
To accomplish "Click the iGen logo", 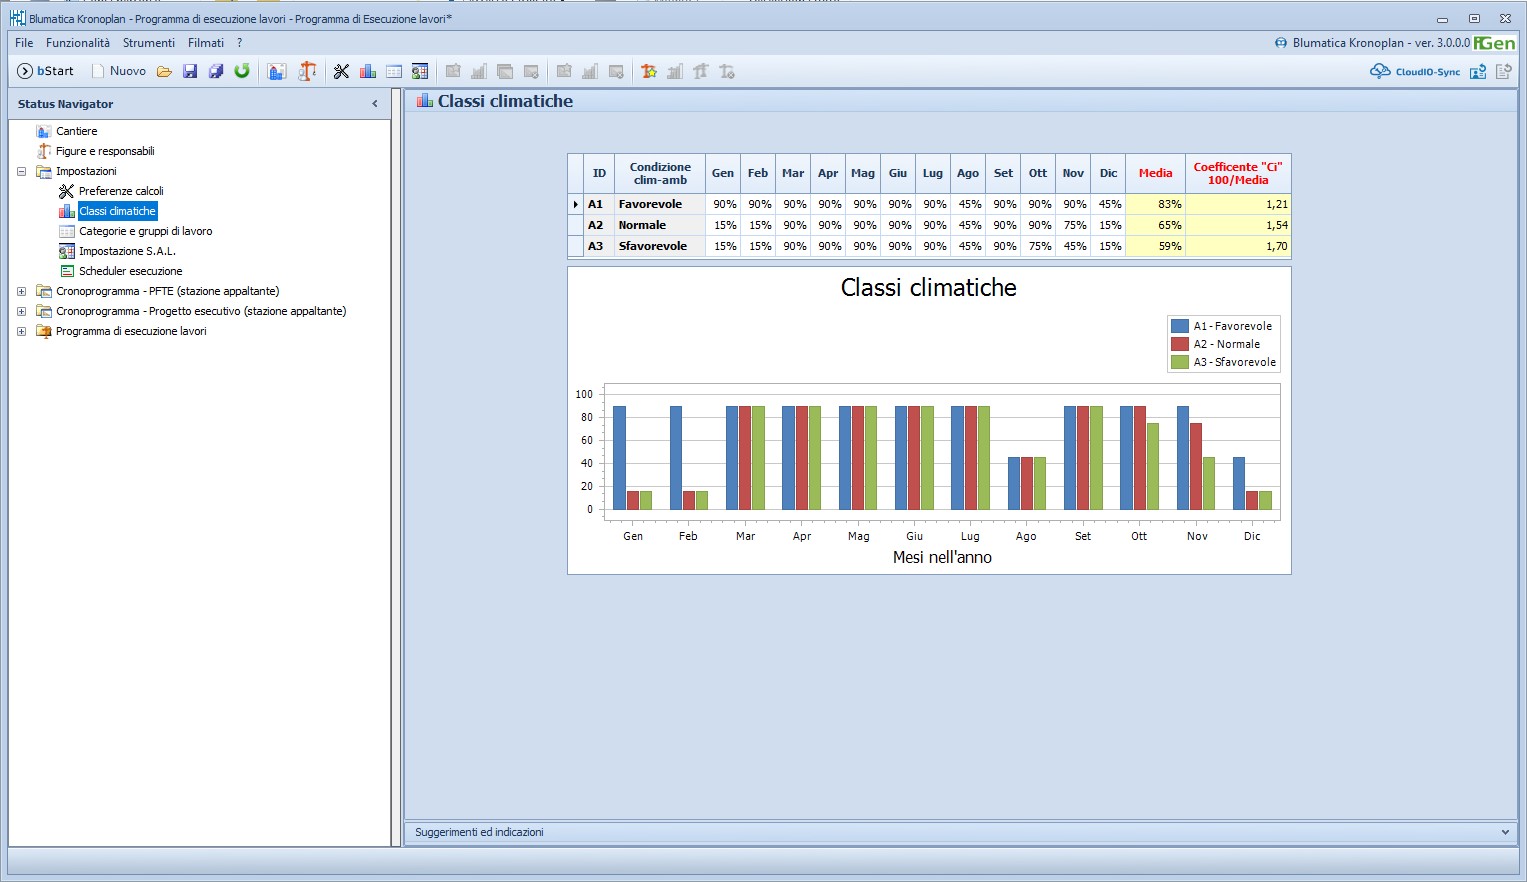I will (x=1495, y=43).
